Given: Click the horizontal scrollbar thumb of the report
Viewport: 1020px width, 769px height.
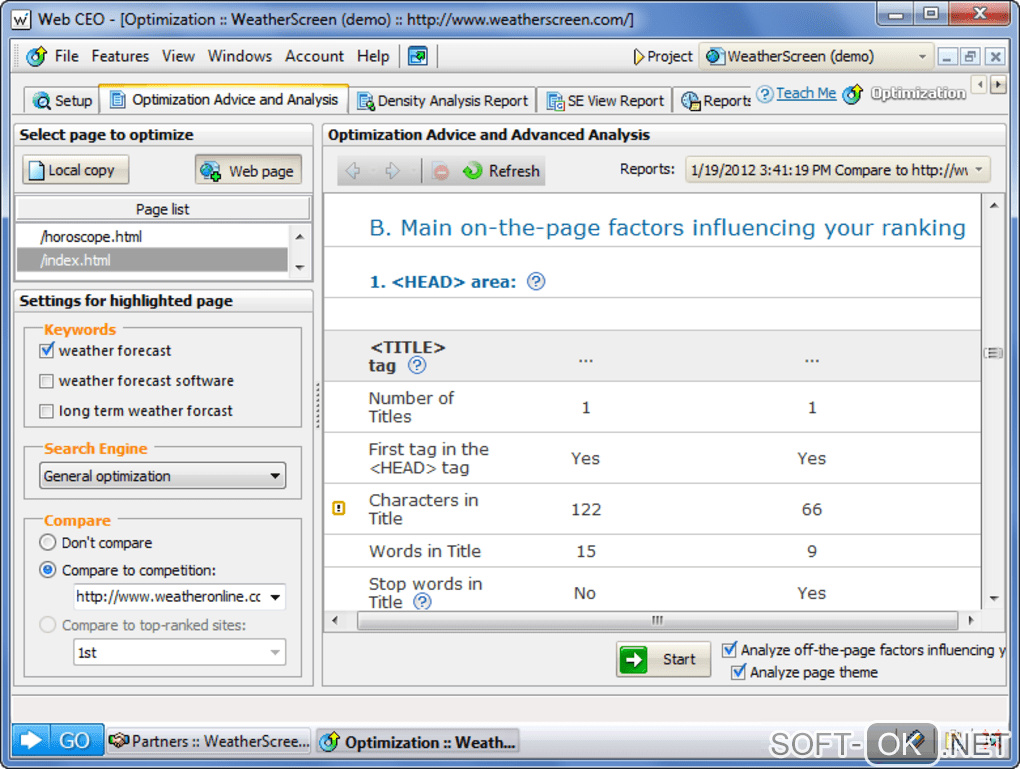Looking at the screenshot, I should point(657,620).
